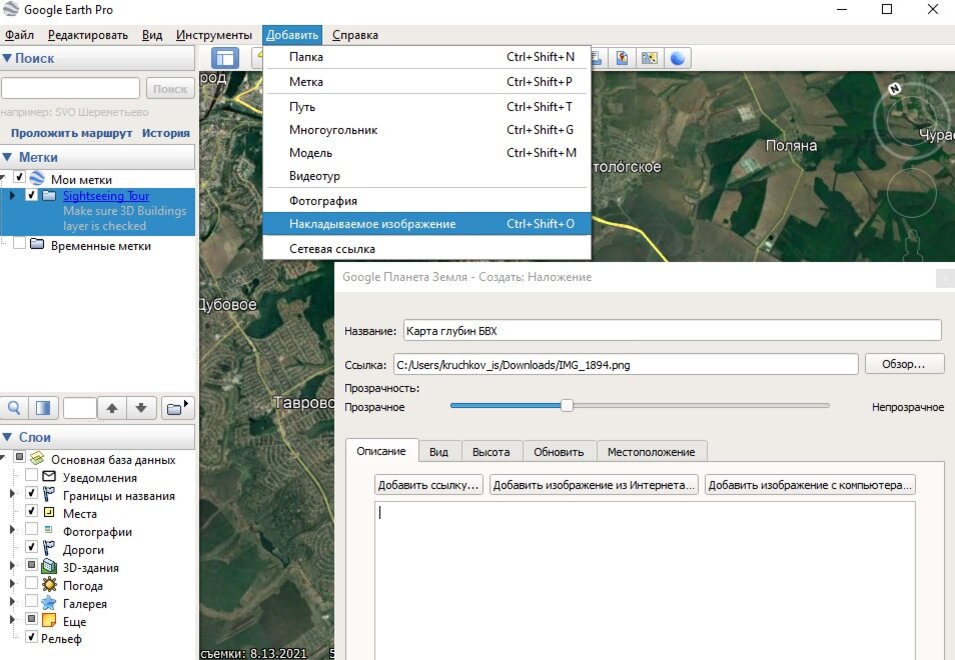Collapse the Поиск panel triangle

[7, 58]
